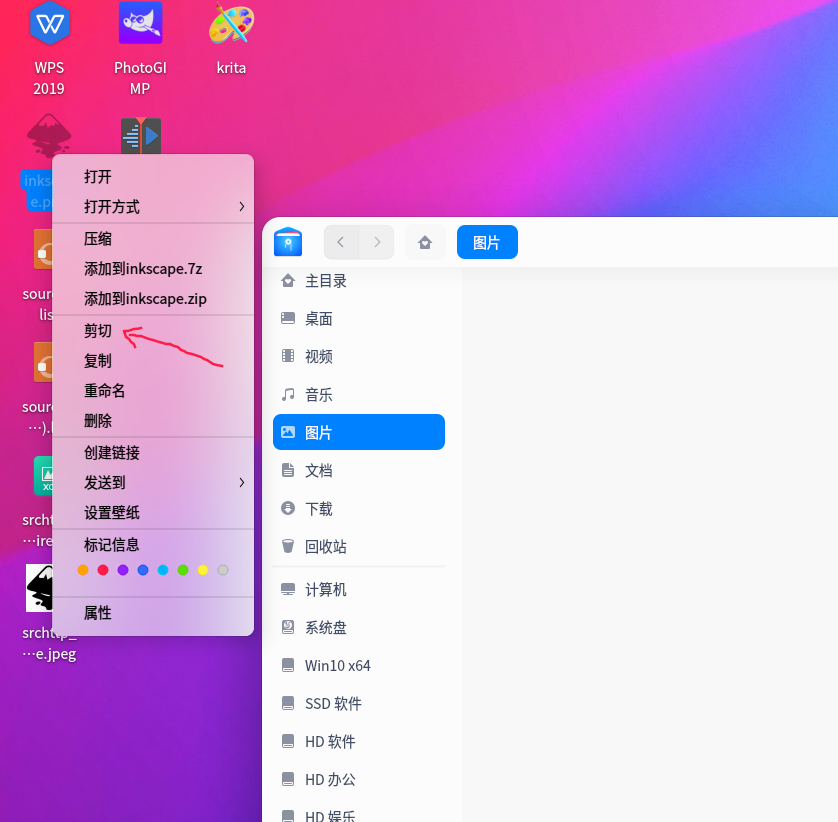Tag file with dark blue color dot

(143, 570)
